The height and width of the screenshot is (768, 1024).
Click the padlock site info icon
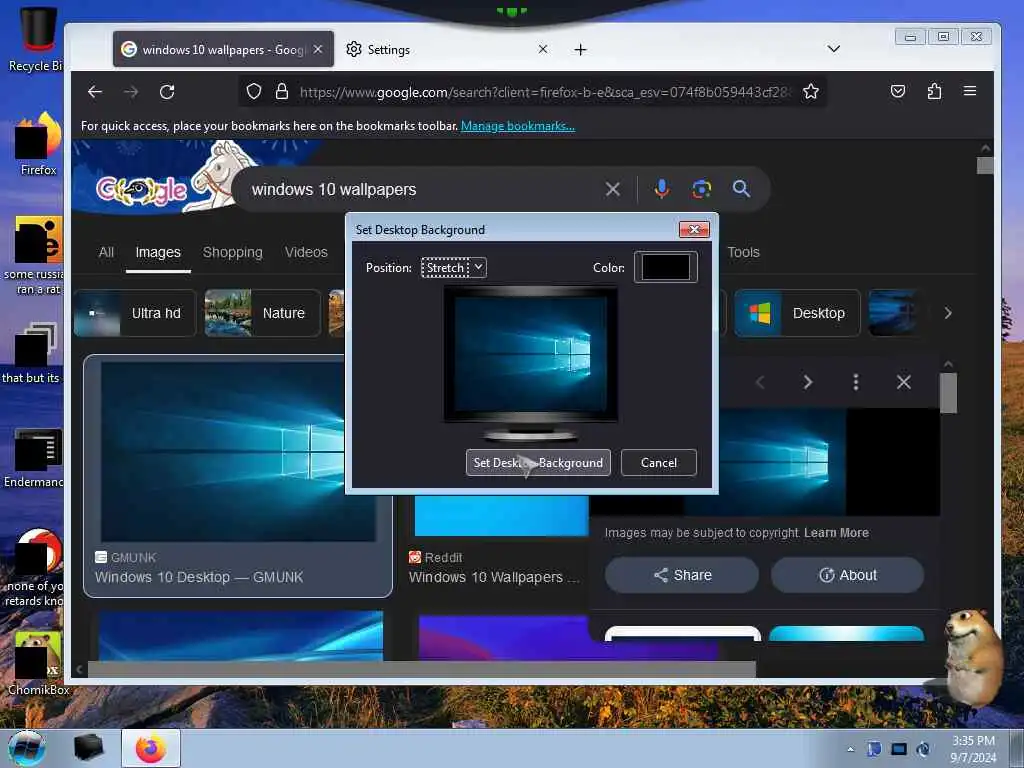pos(281,91)
